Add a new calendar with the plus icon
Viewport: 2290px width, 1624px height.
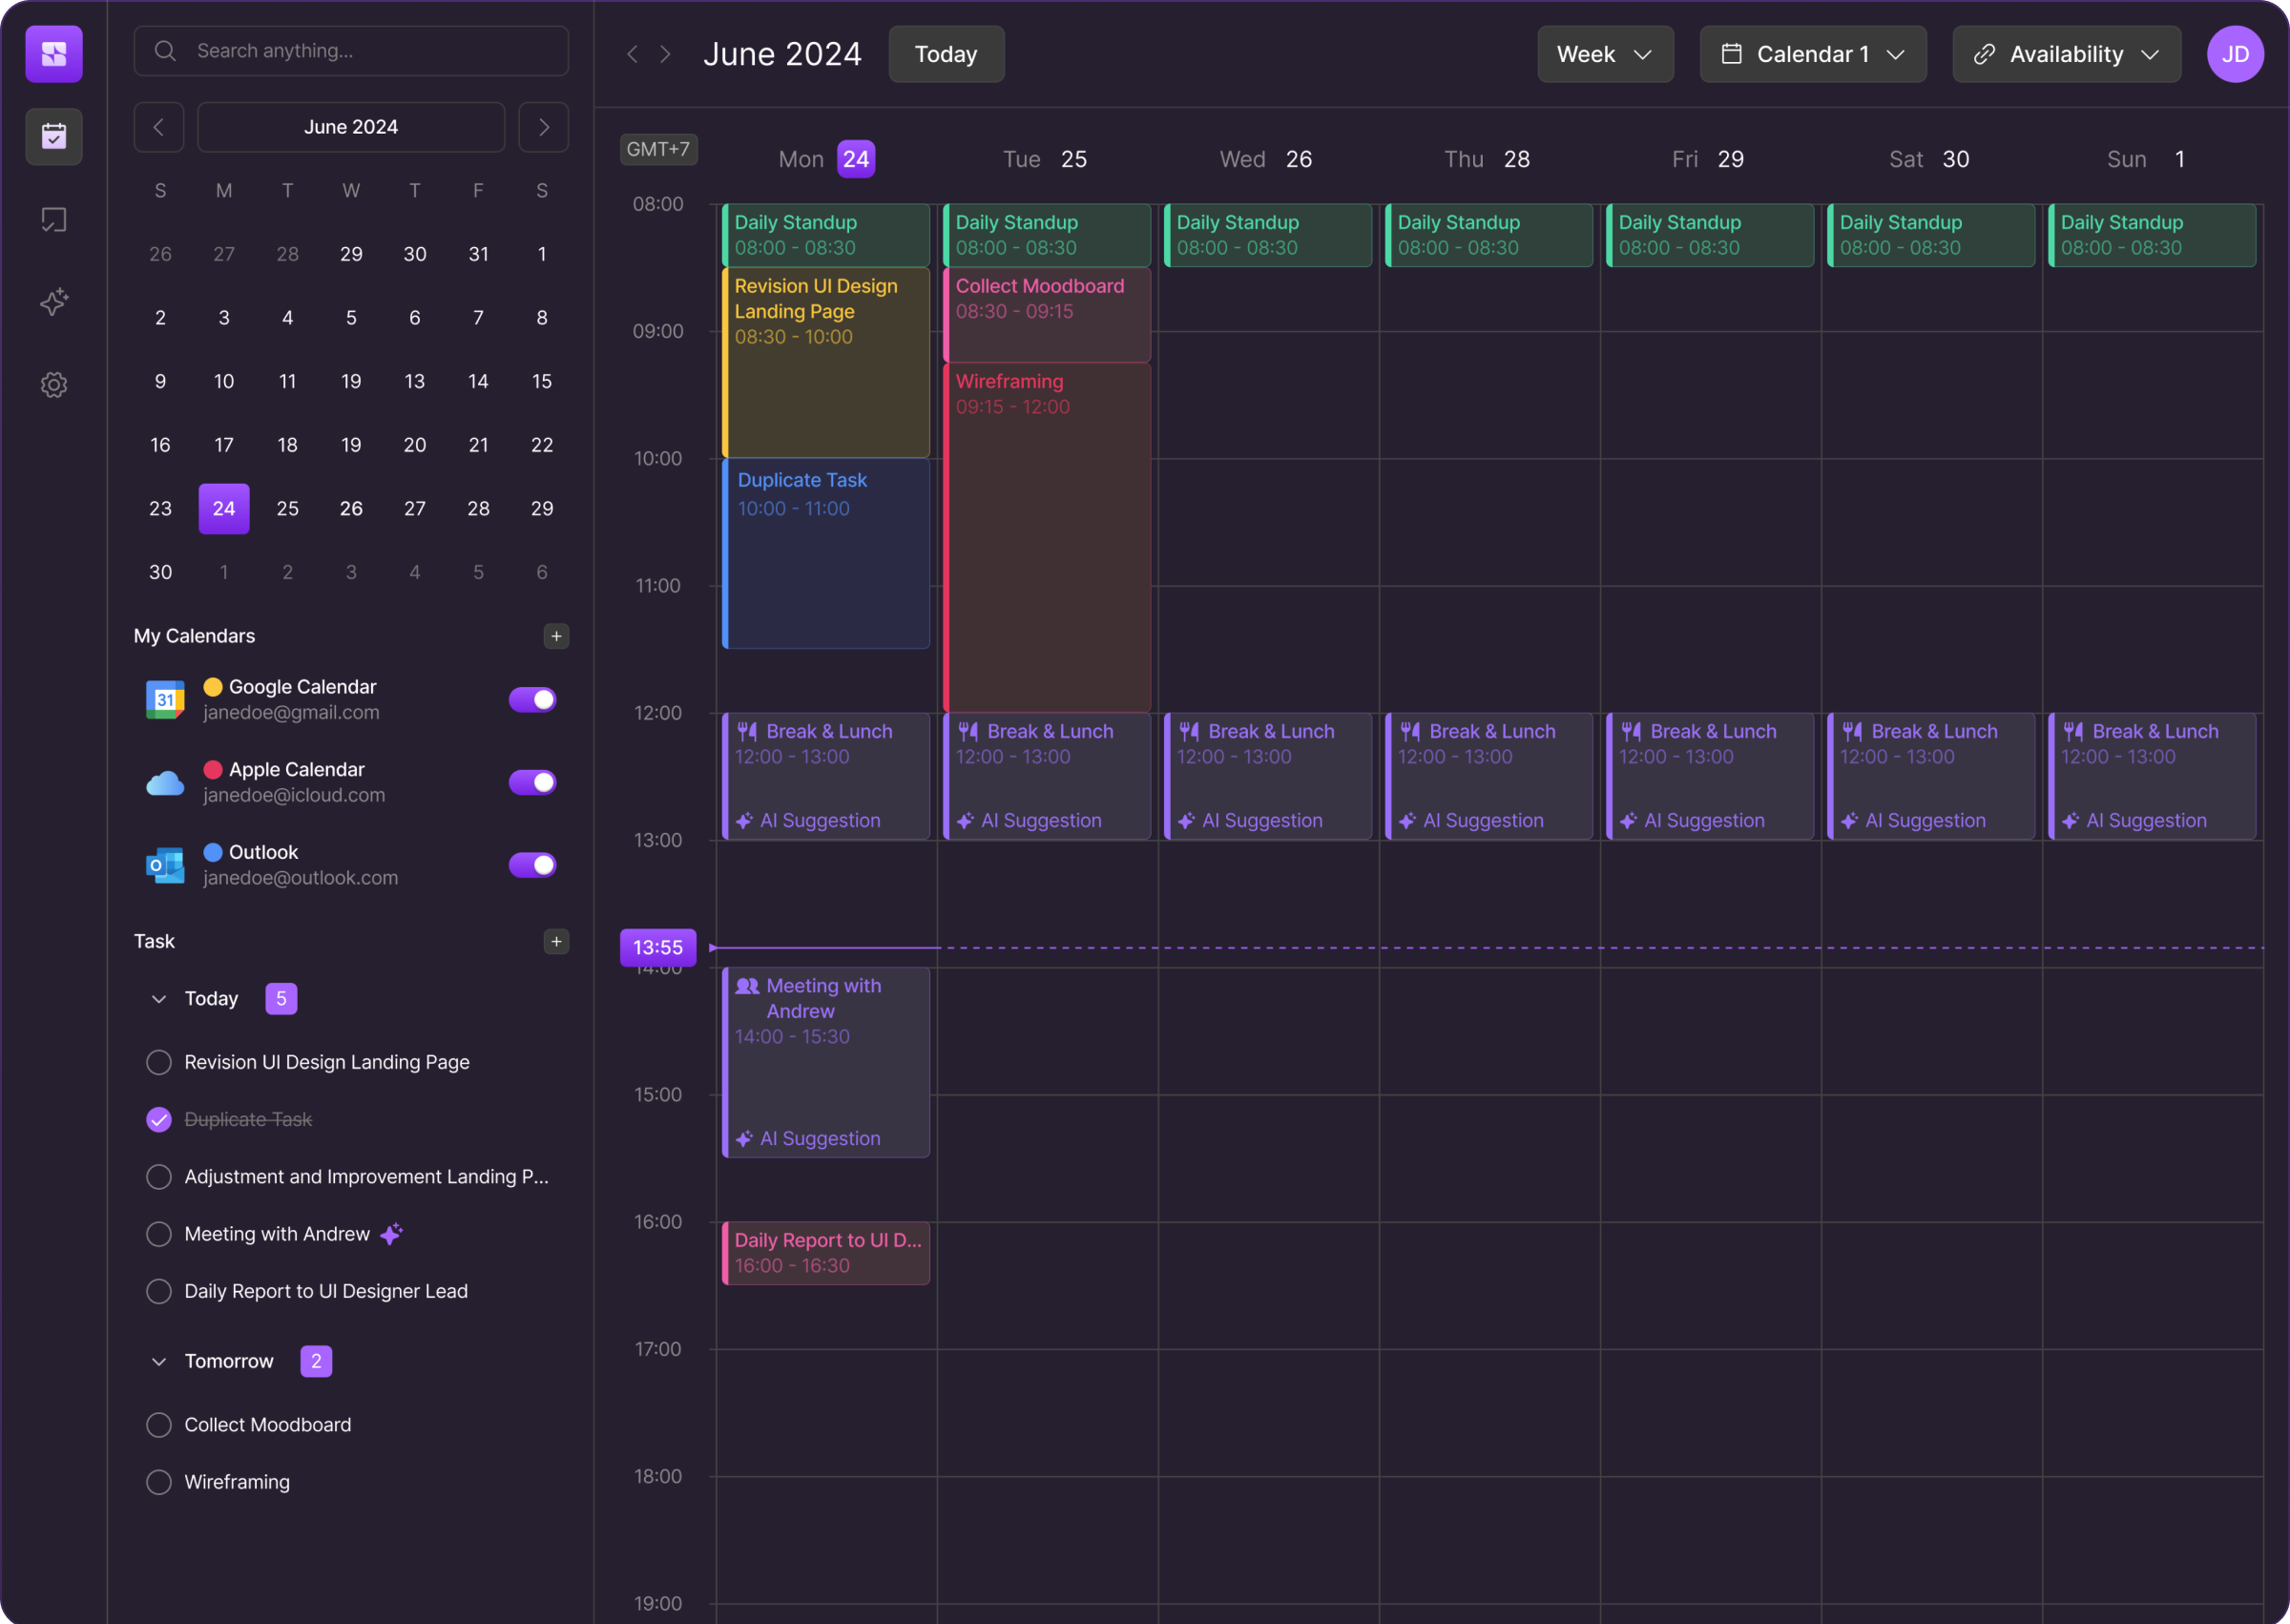(557, 636)
